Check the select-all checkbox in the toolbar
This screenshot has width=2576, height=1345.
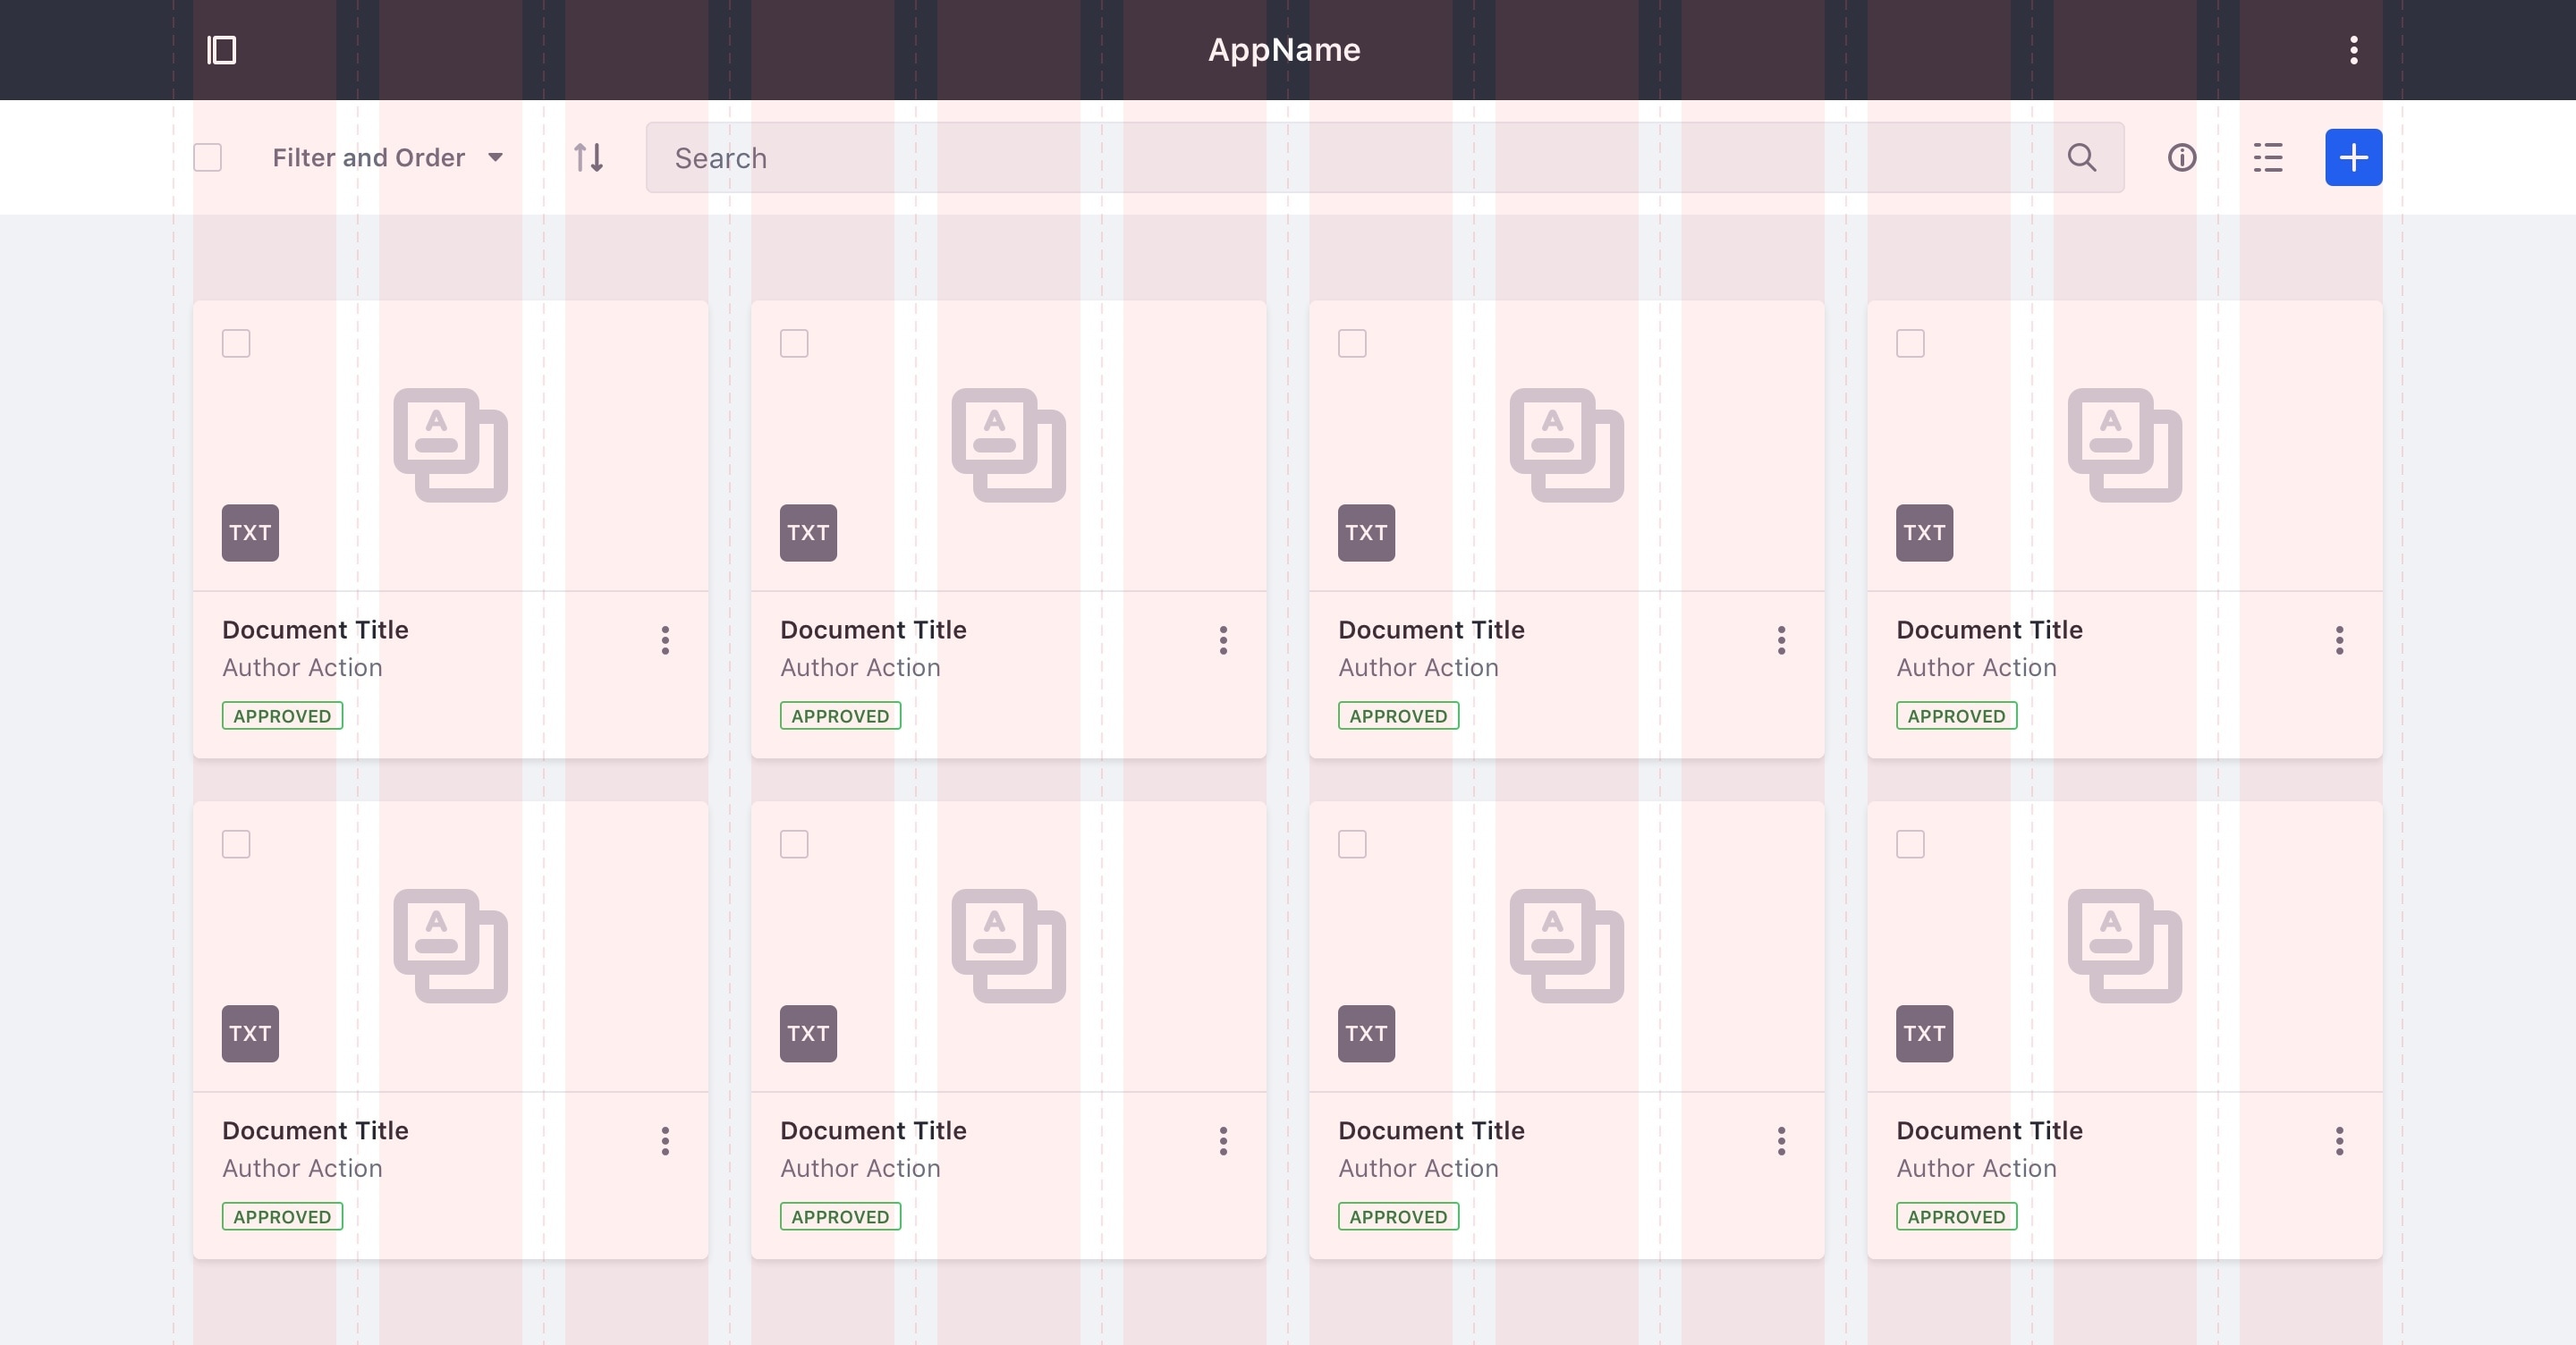click(x=207, y=158)
